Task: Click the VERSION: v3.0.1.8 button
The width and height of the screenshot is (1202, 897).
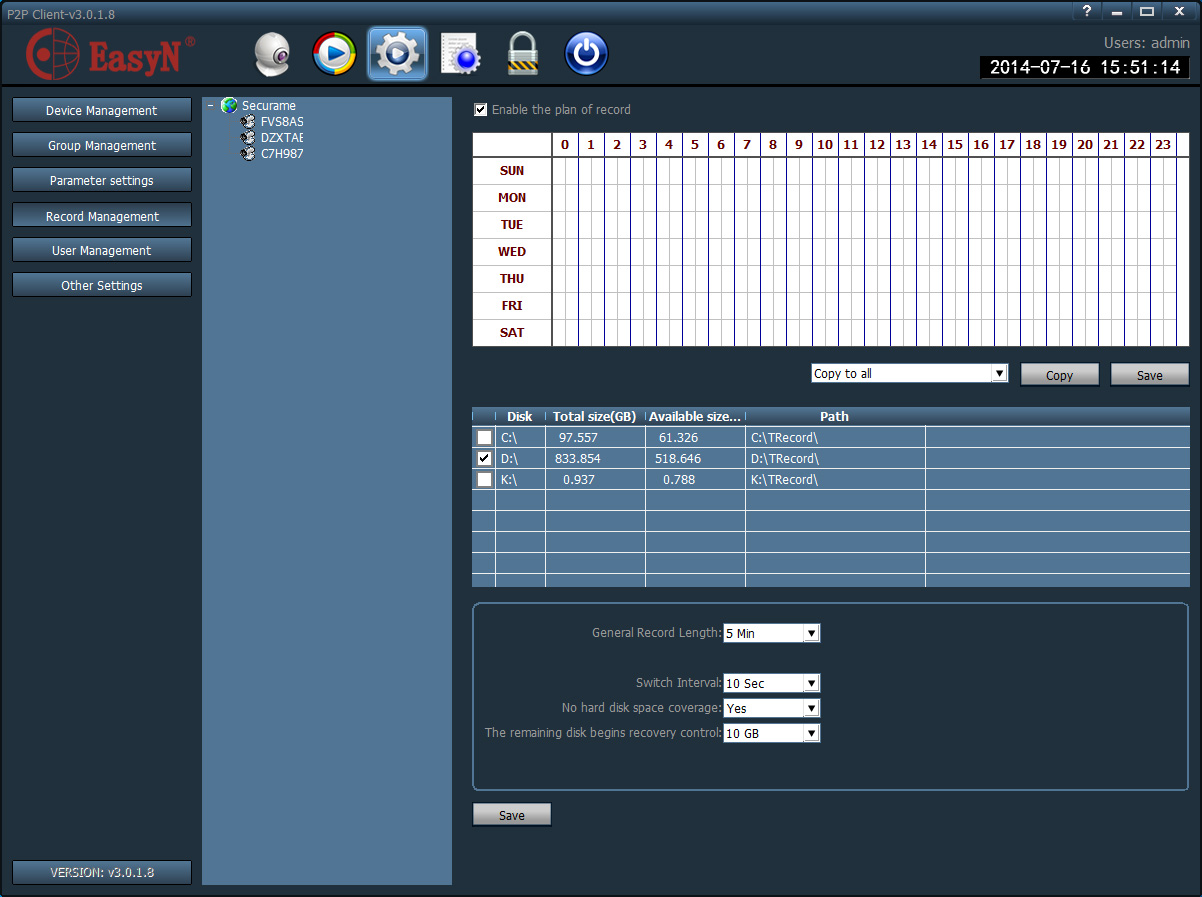Action: (x=102, y=873)
